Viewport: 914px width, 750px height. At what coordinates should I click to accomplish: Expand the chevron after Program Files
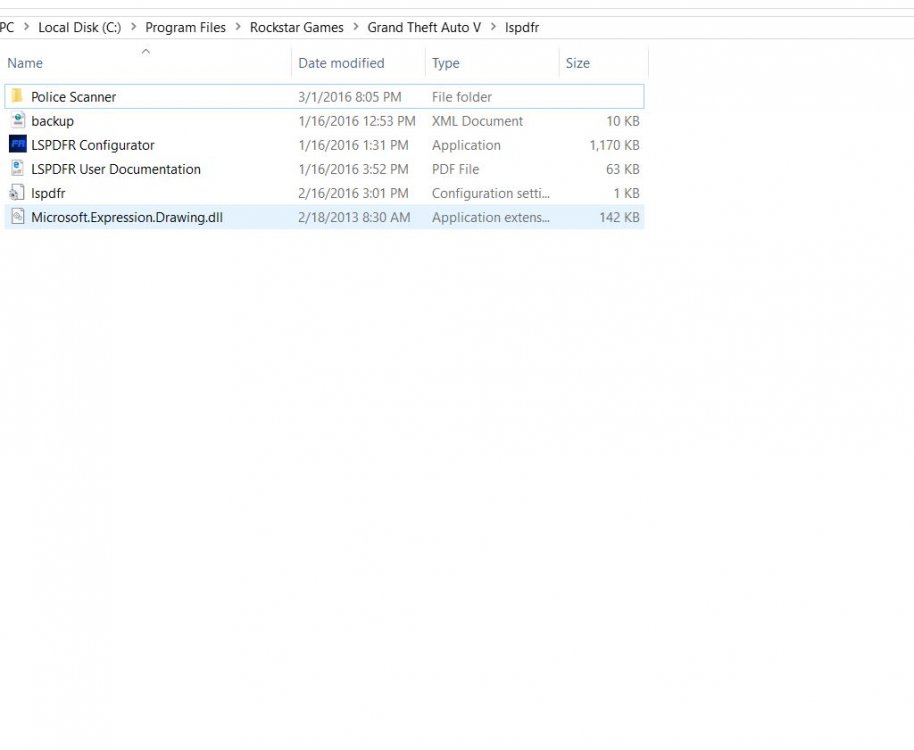coord(238,27)
